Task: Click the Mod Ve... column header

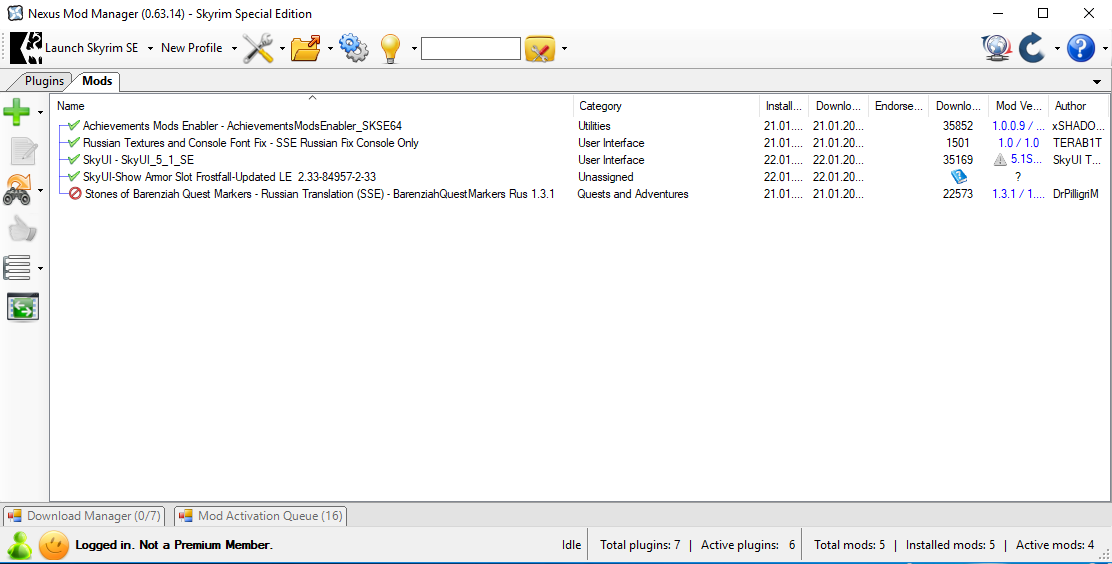Action: pos(1018,106)
